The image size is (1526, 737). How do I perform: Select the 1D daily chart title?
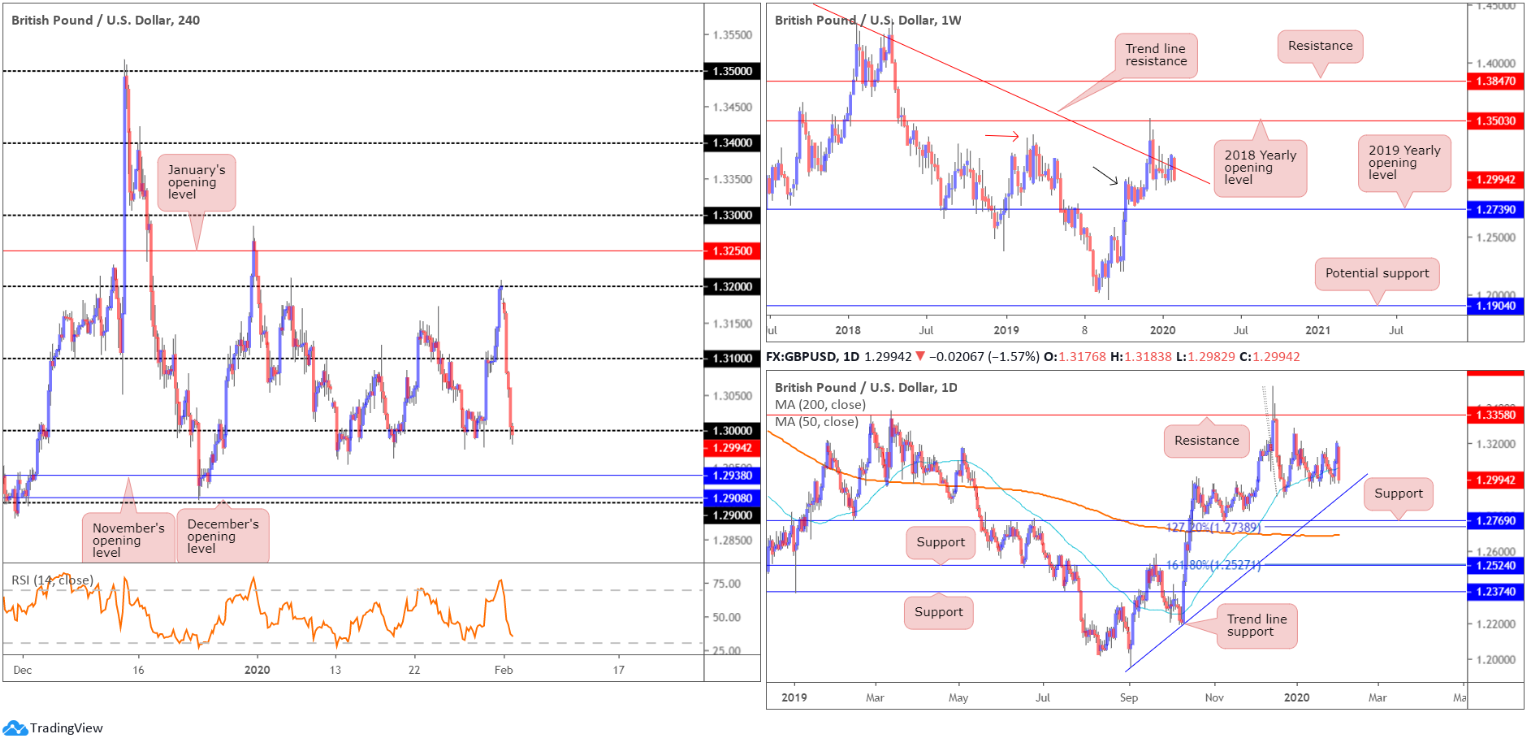coord(868,386)
